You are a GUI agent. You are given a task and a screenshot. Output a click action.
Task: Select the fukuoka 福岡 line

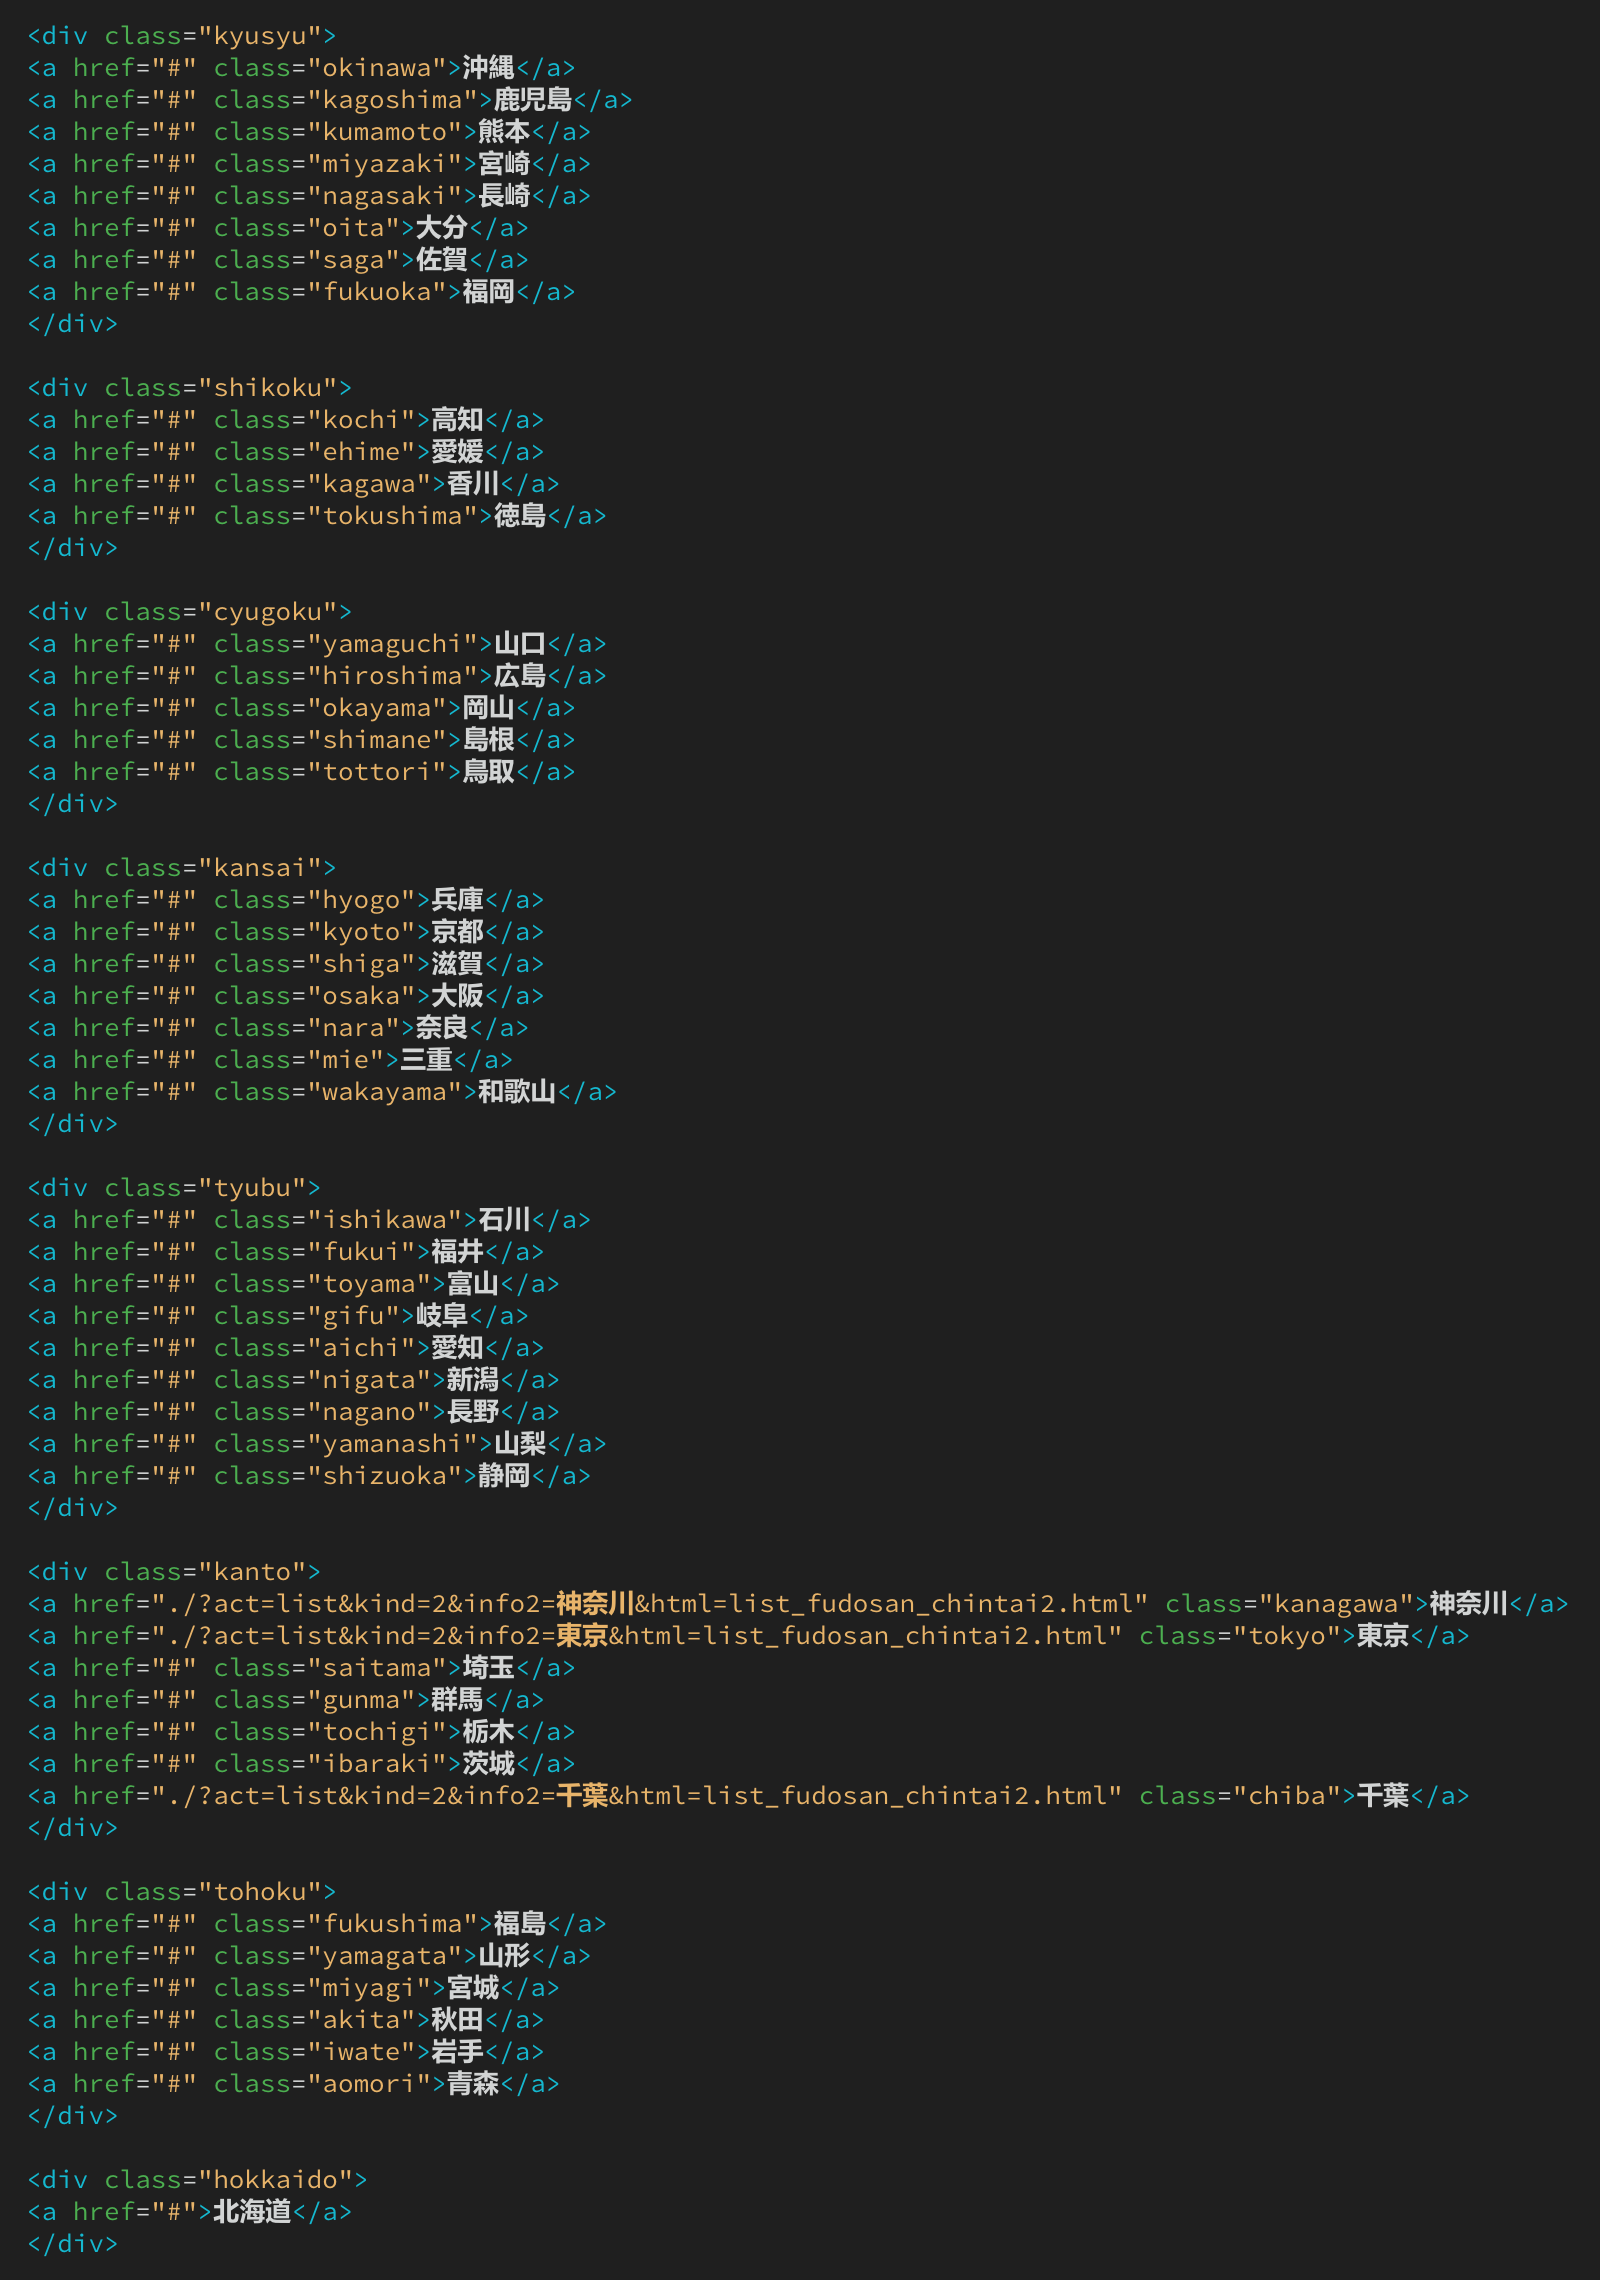coord(301,292)
